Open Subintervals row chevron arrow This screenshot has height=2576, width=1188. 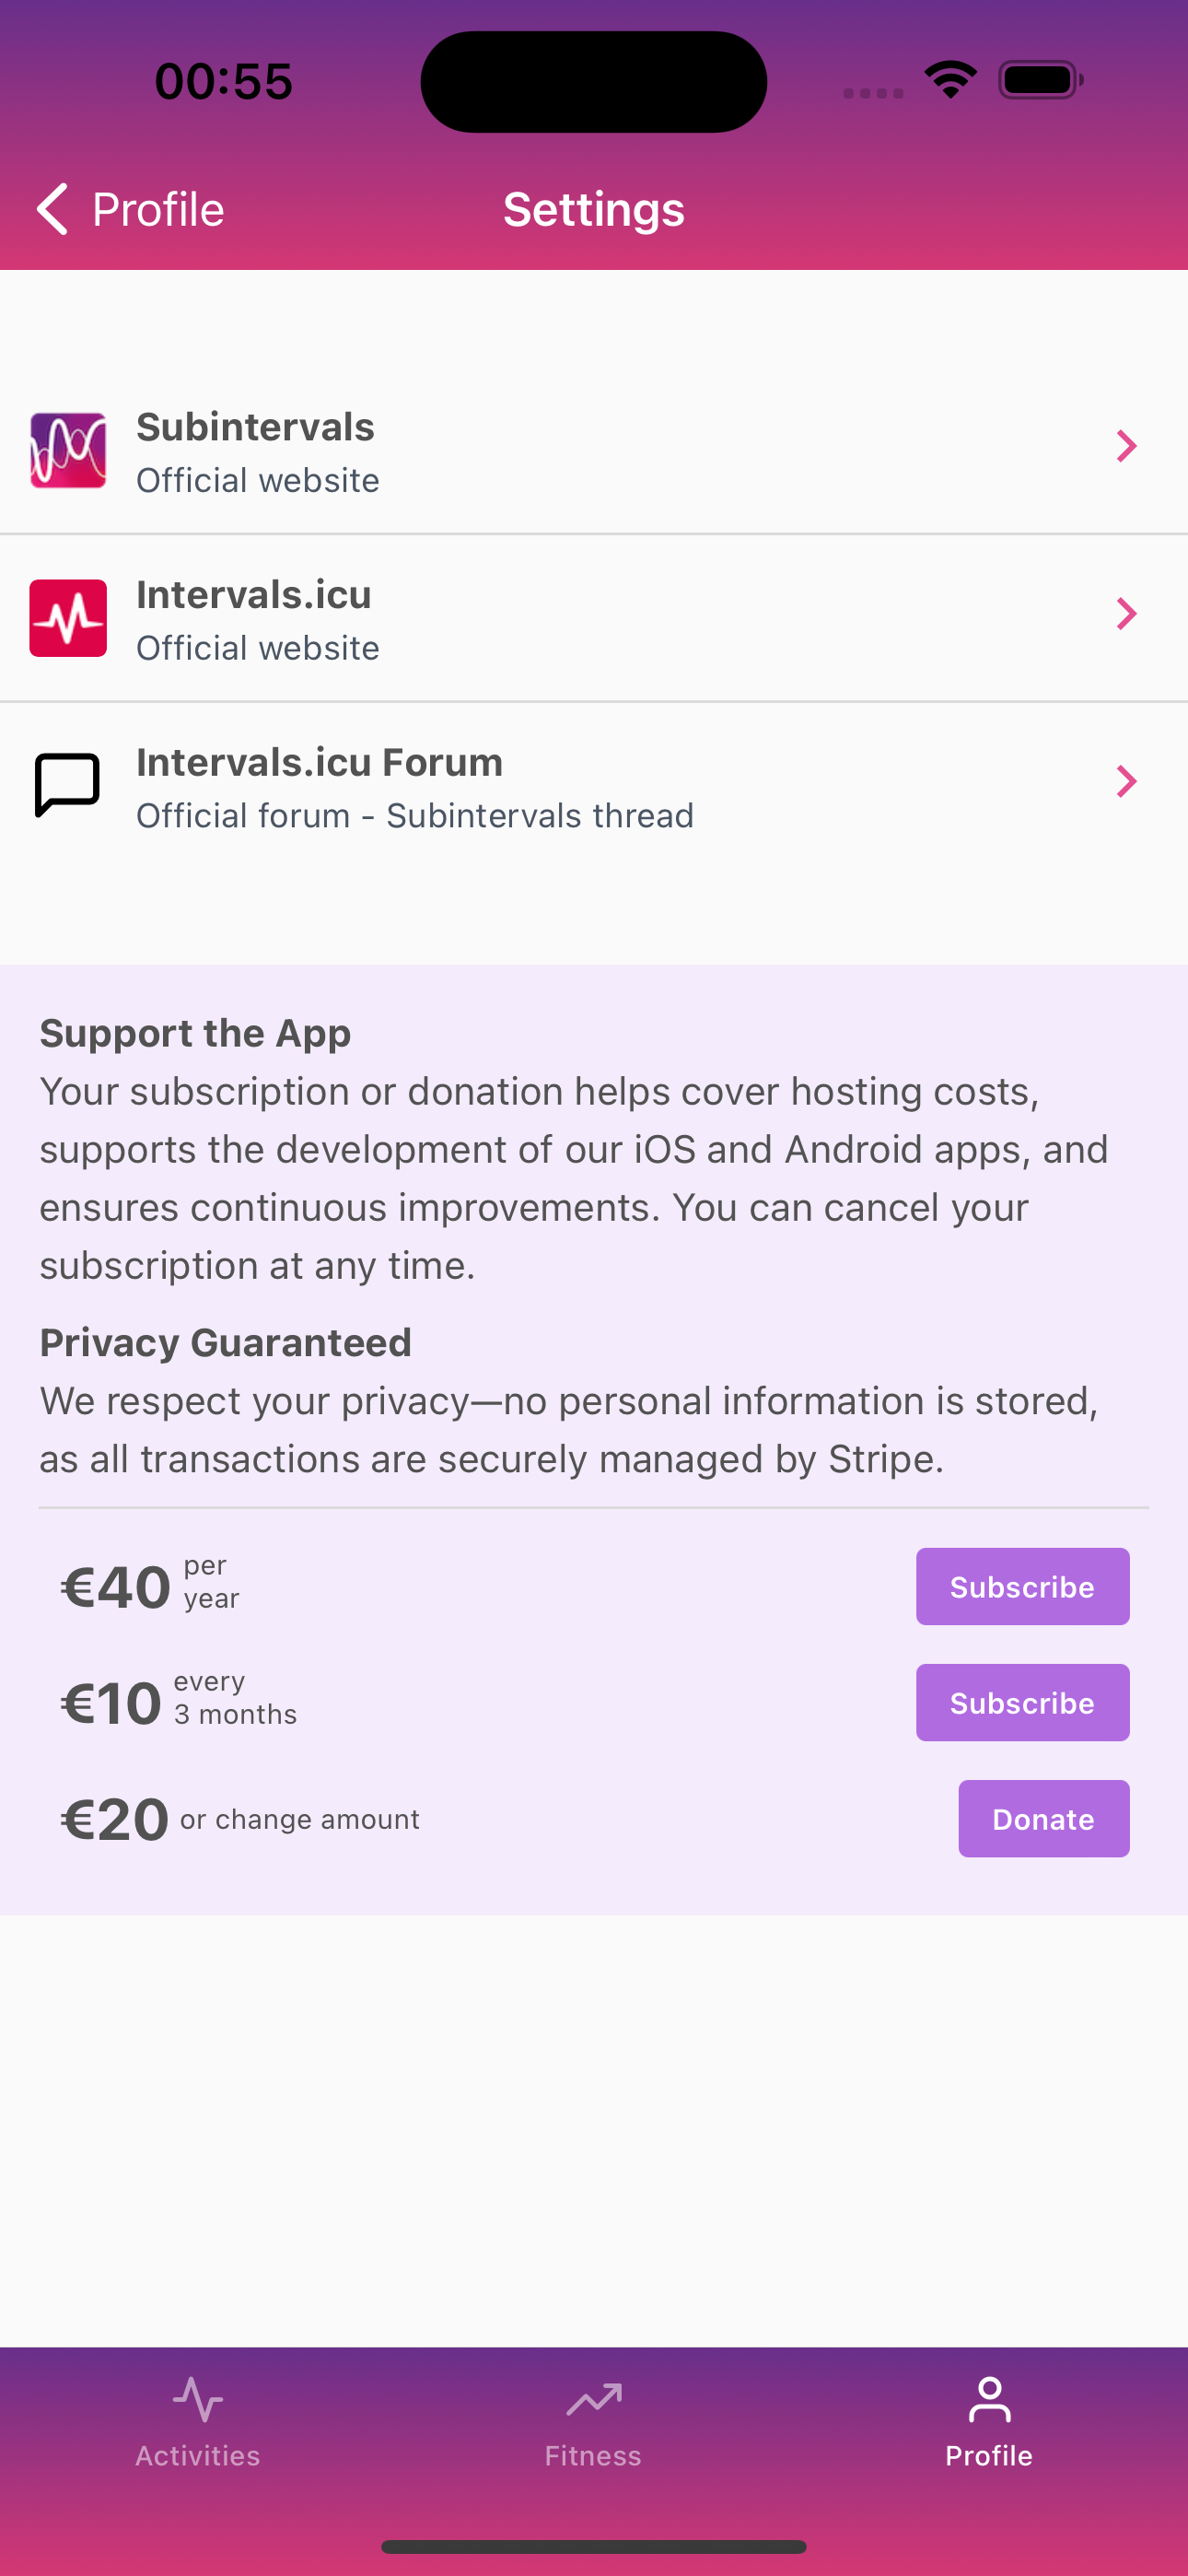[1126, 446]
